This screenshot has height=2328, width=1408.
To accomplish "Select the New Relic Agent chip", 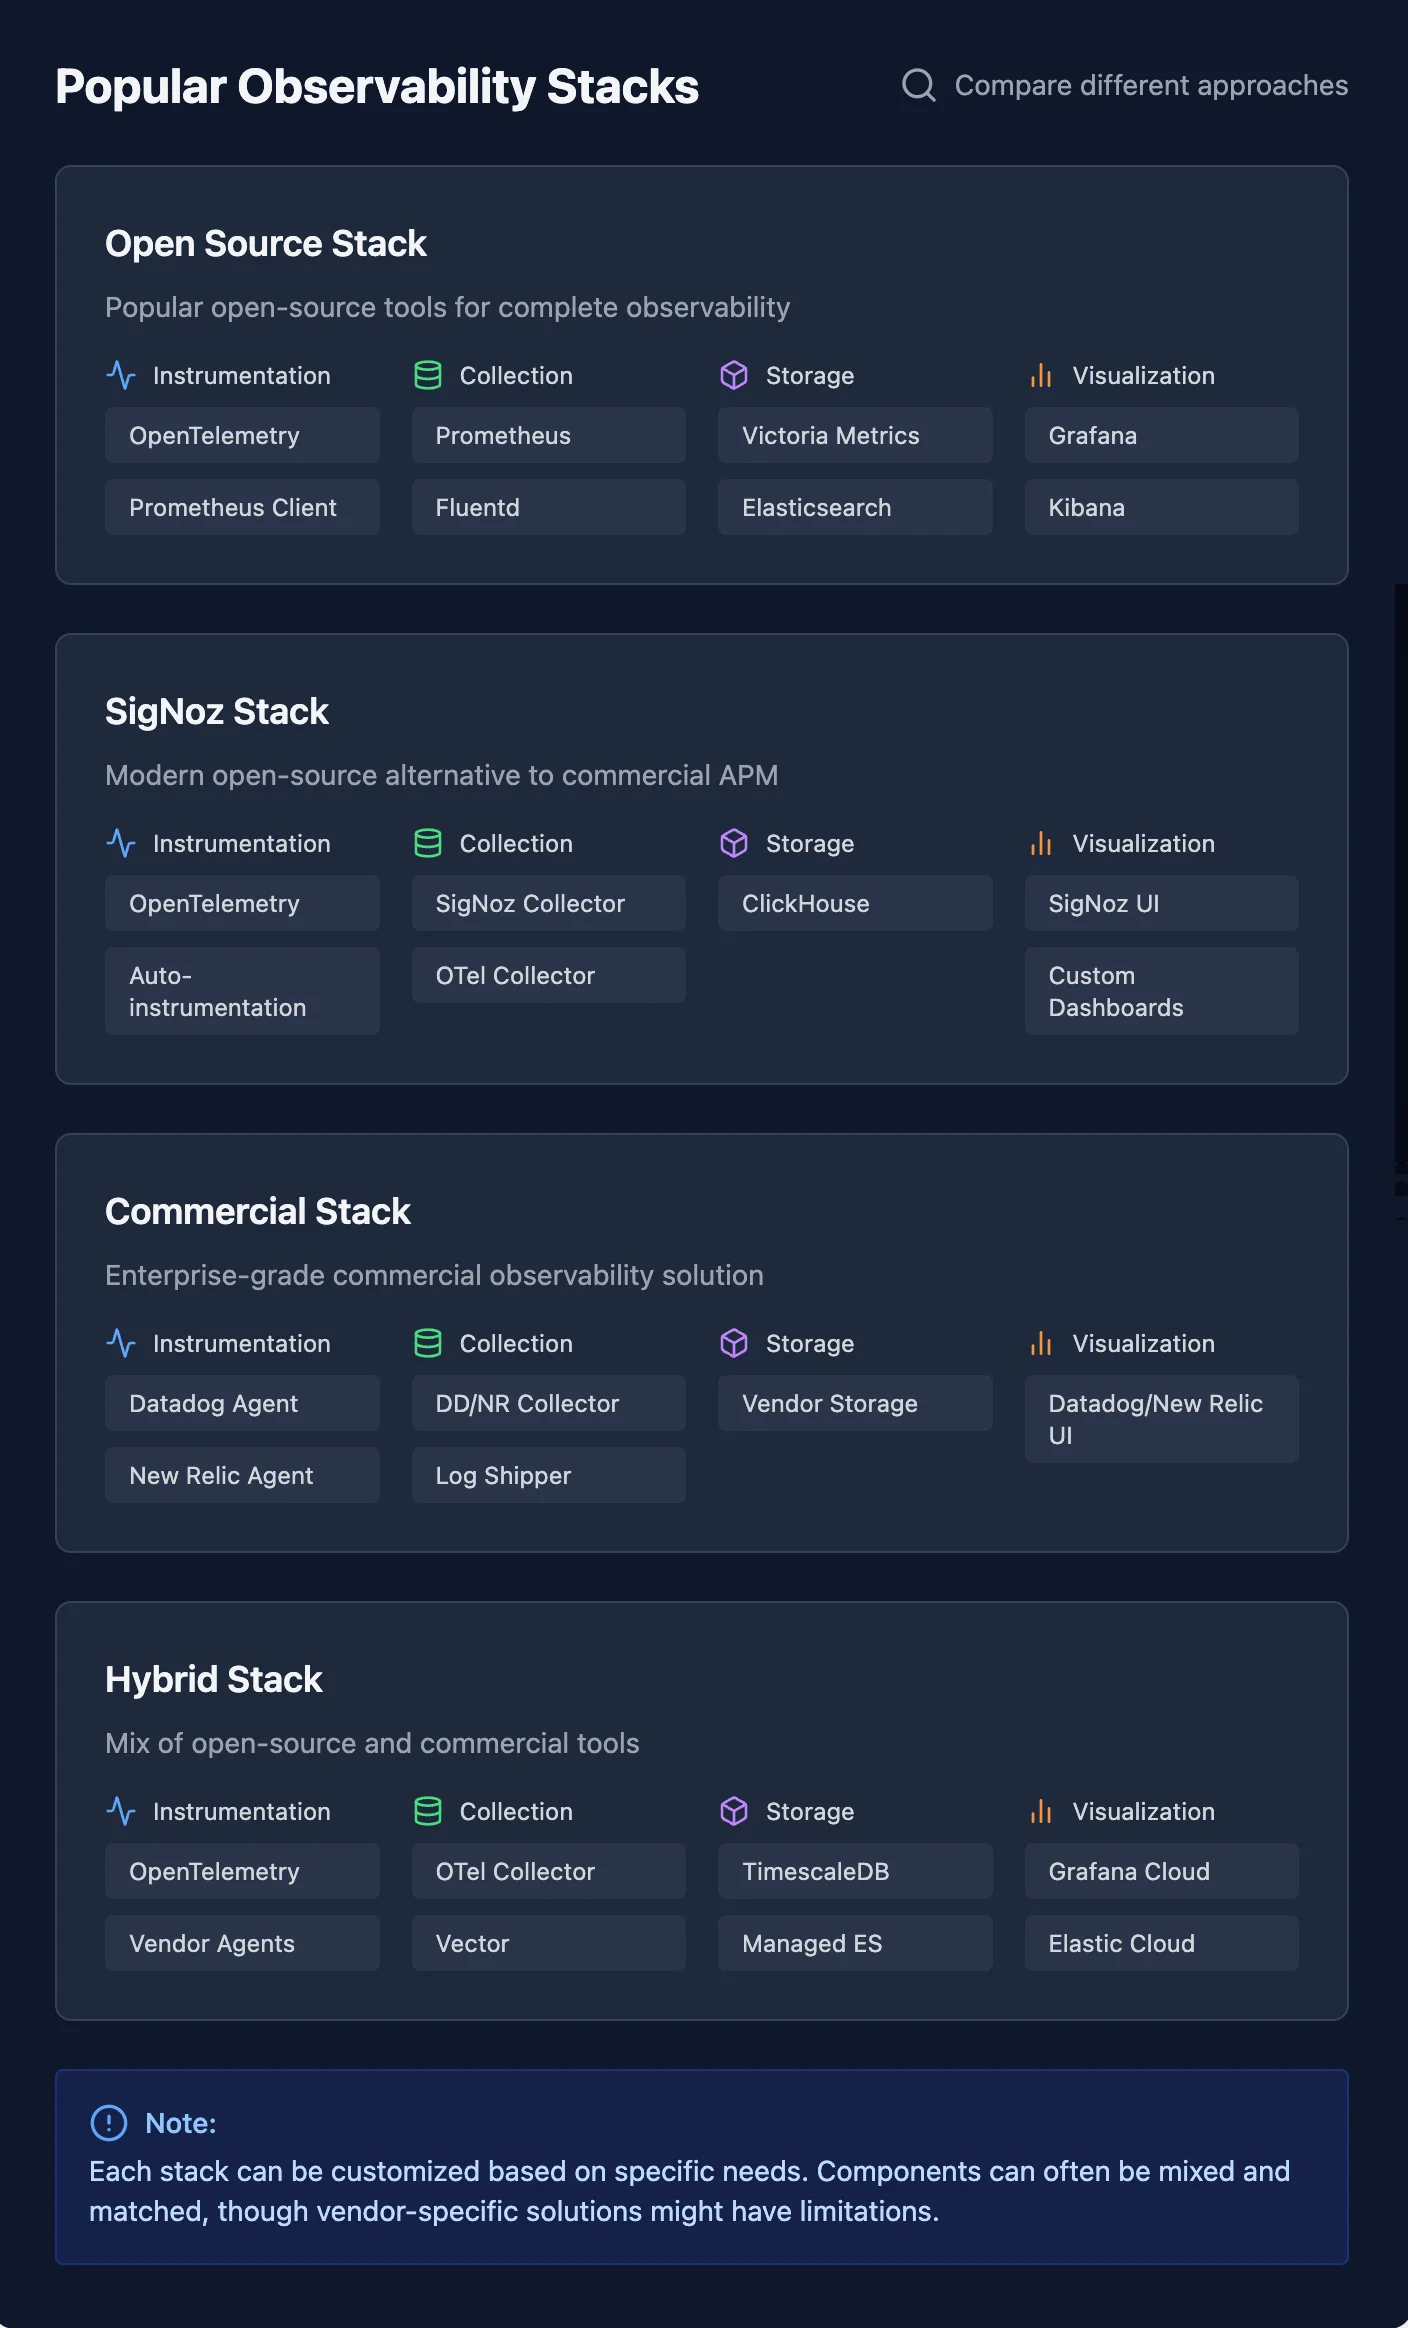I will [242, 1475].
